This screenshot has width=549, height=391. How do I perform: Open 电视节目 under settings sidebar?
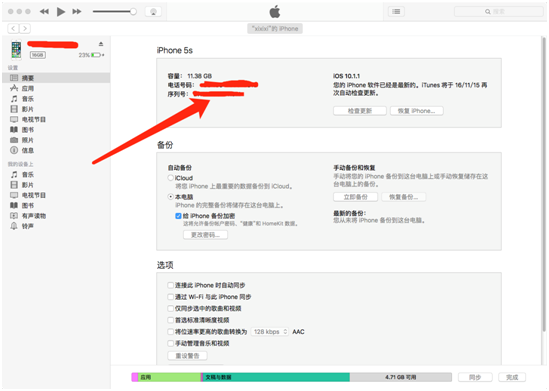click(56, 119)
